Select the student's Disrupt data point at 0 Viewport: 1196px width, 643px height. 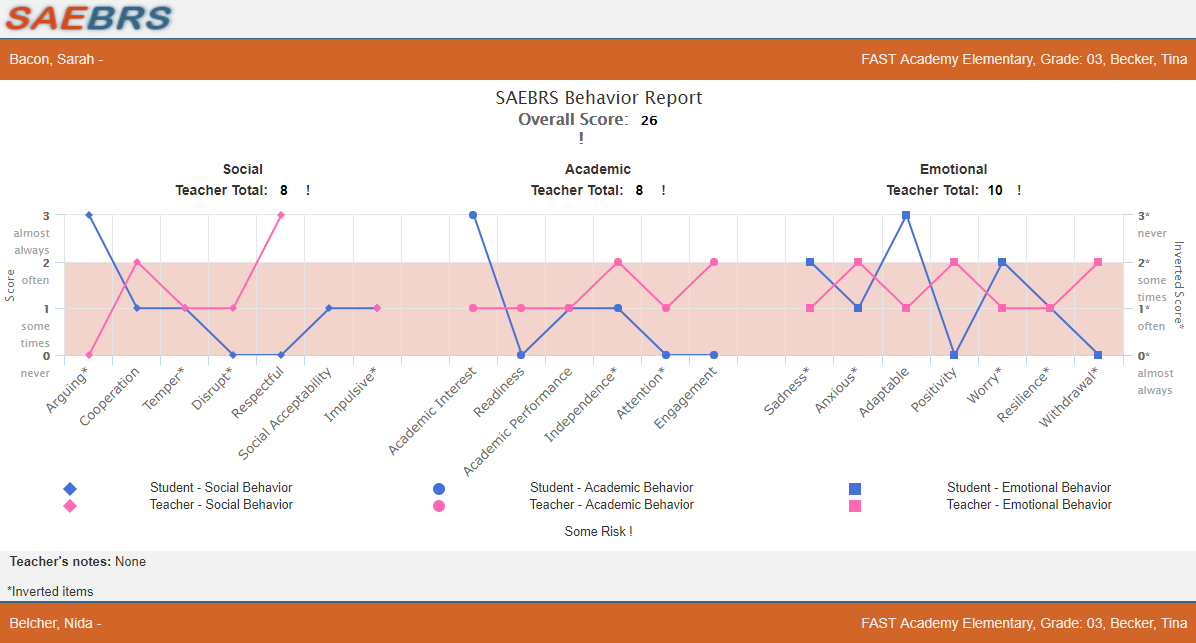pyautogui.click(x=233, y=355)
